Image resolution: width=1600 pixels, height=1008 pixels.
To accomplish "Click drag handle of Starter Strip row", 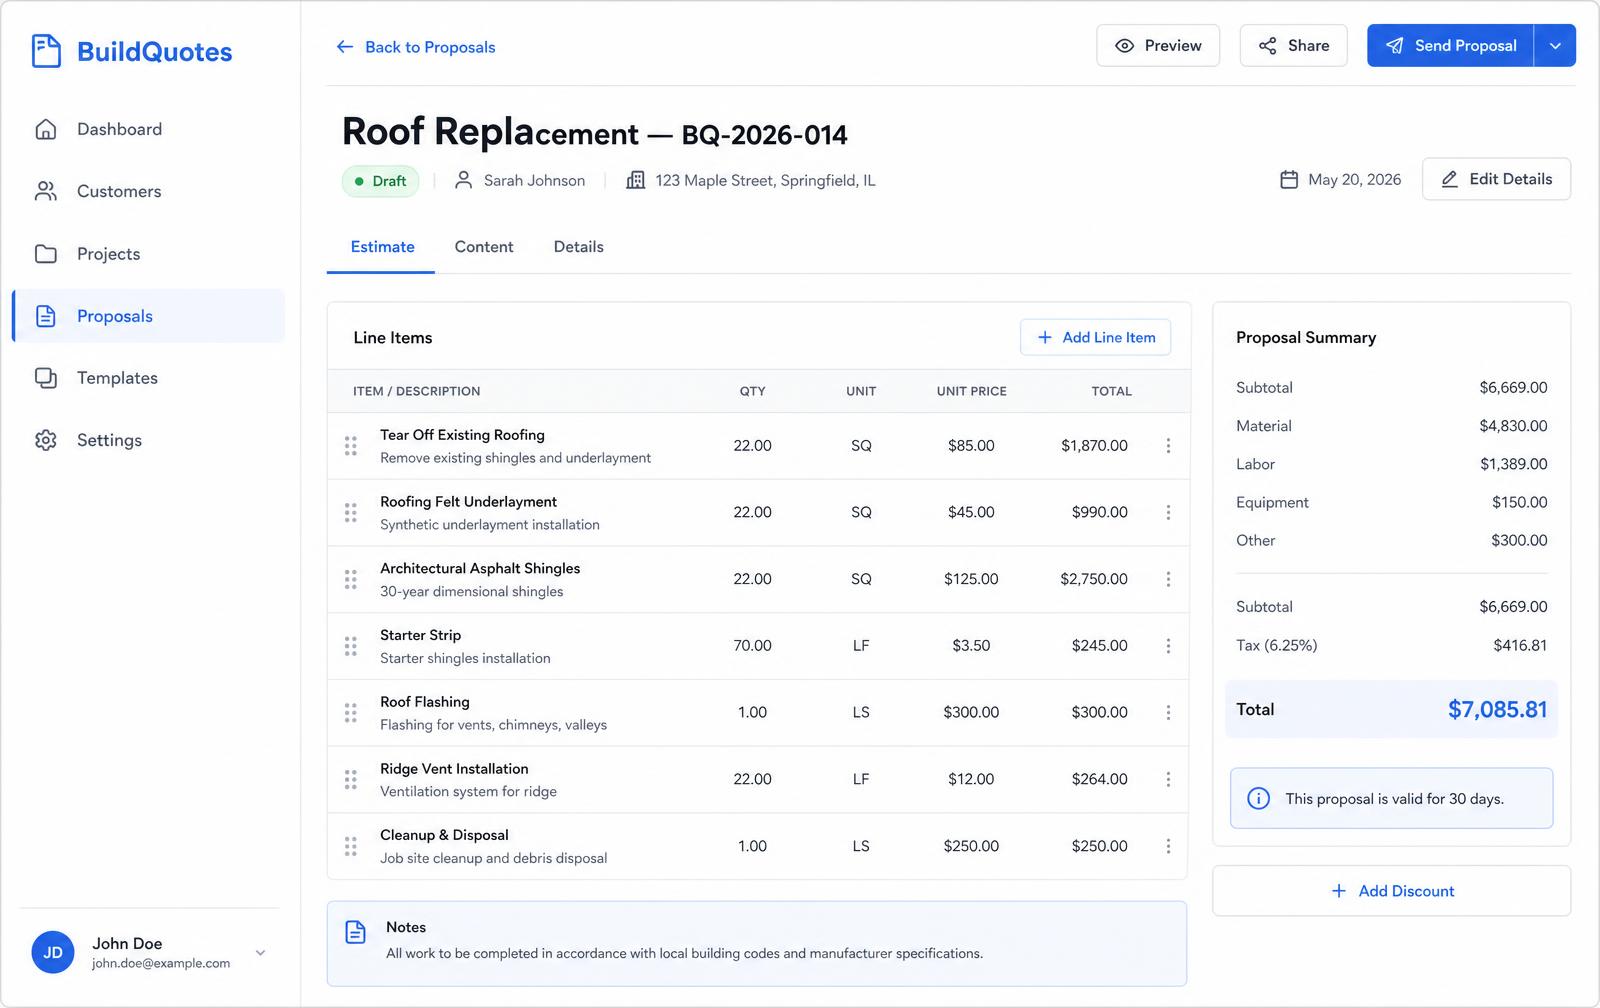I will [x=351, y=646].
